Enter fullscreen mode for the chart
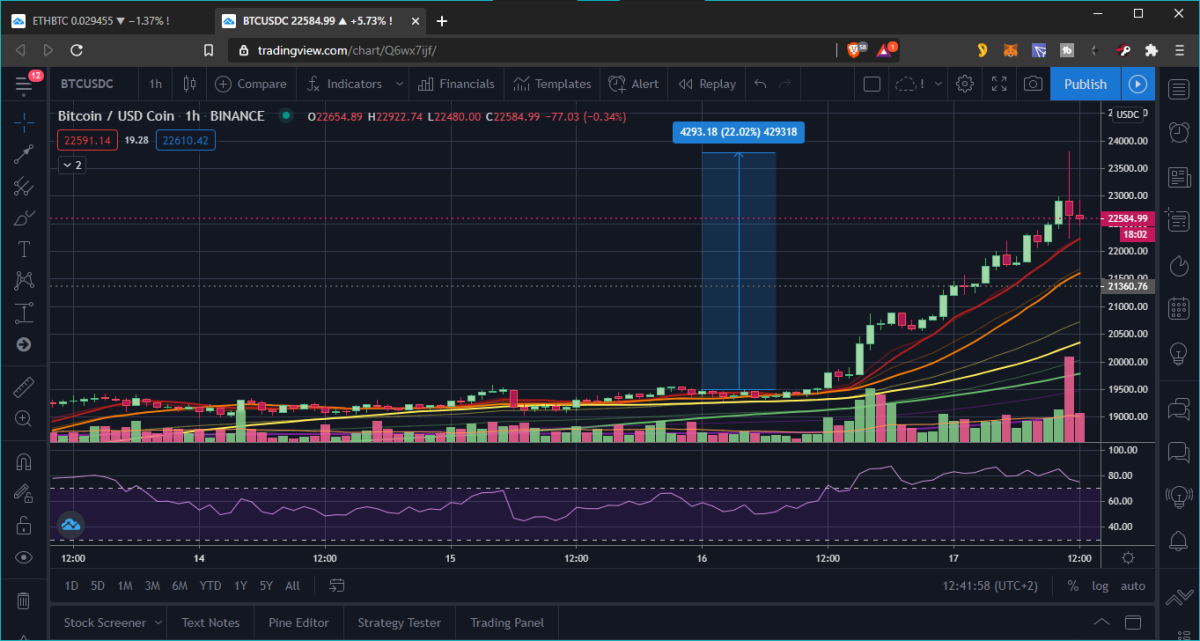This screenshot has height=641, width=1200. 999,84
